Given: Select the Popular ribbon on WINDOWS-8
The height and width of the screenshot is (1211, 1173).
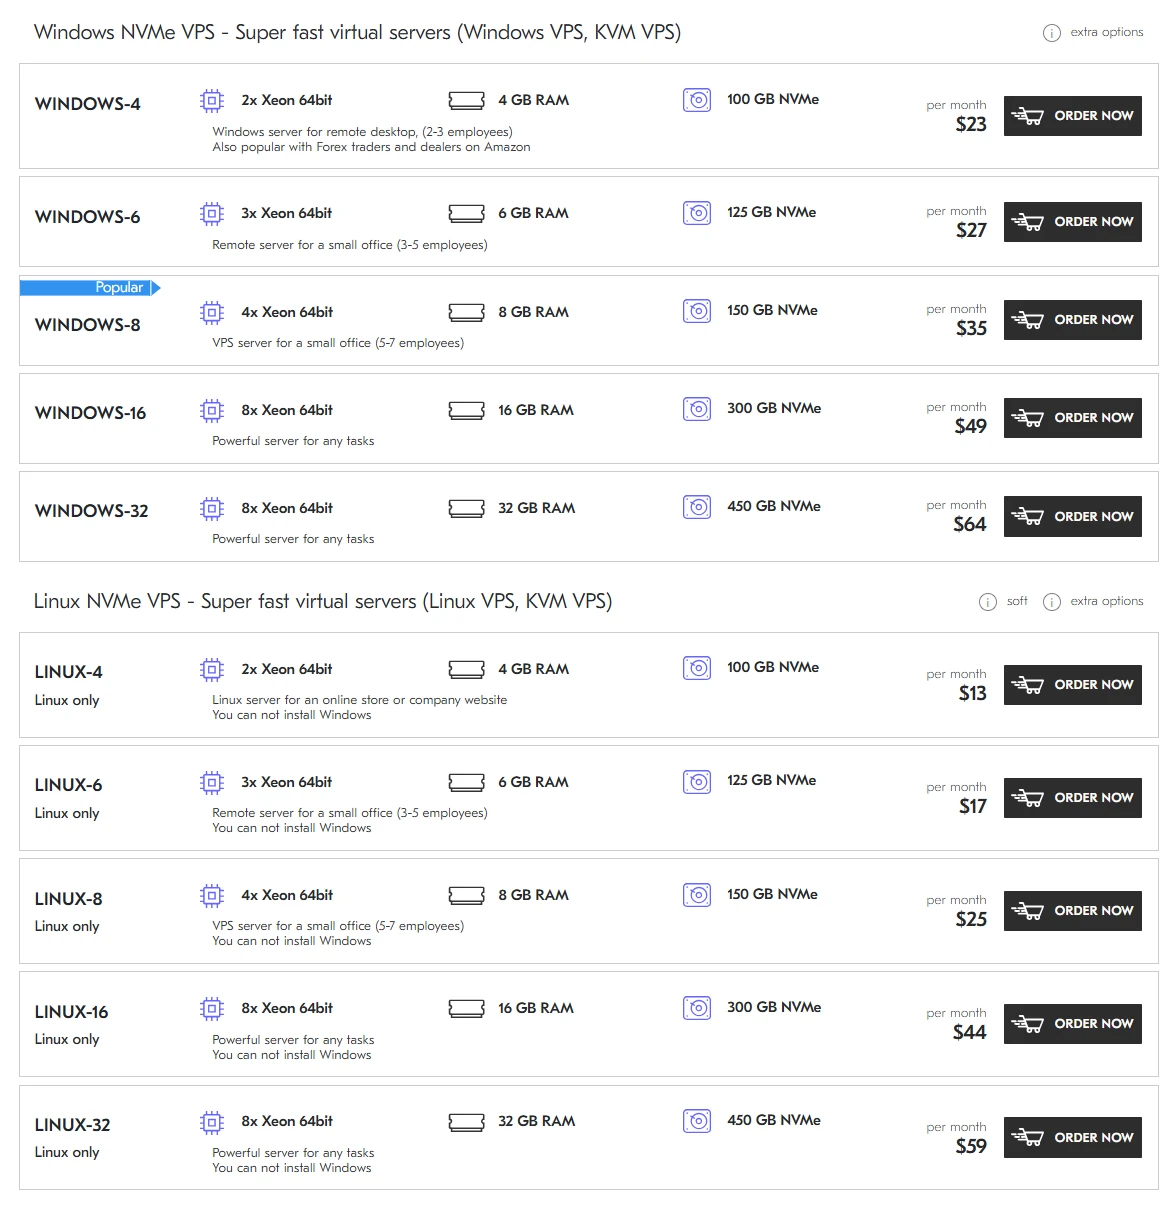Looking at the screenshot, I should [x=91, y=287].
